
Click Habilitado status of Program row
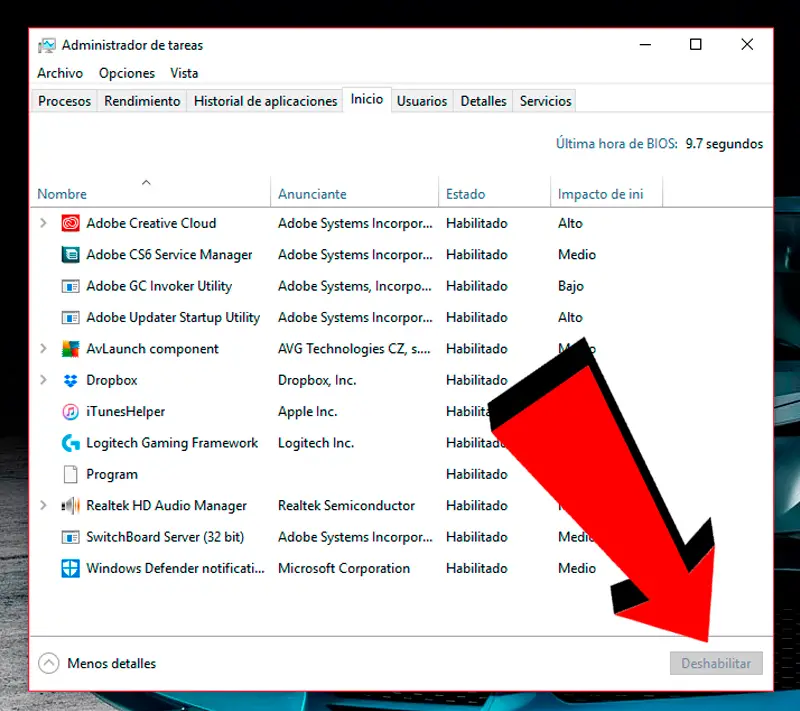pos(477,474)
